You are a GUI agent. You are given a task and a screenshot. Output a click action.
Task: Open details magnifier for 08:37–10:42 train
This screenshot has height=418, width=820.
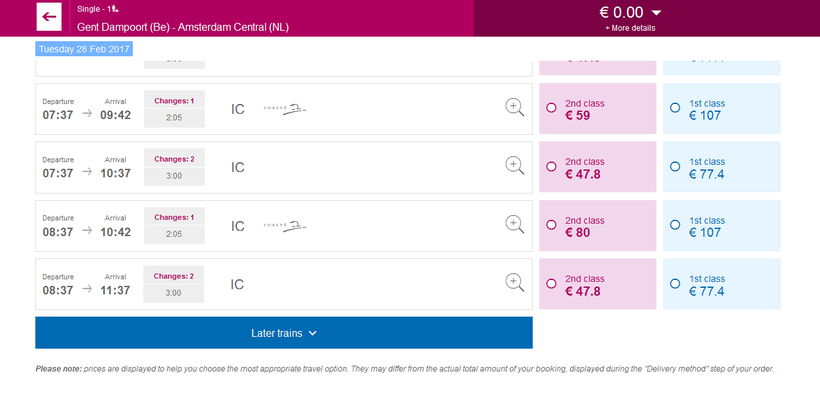(515, 225)
